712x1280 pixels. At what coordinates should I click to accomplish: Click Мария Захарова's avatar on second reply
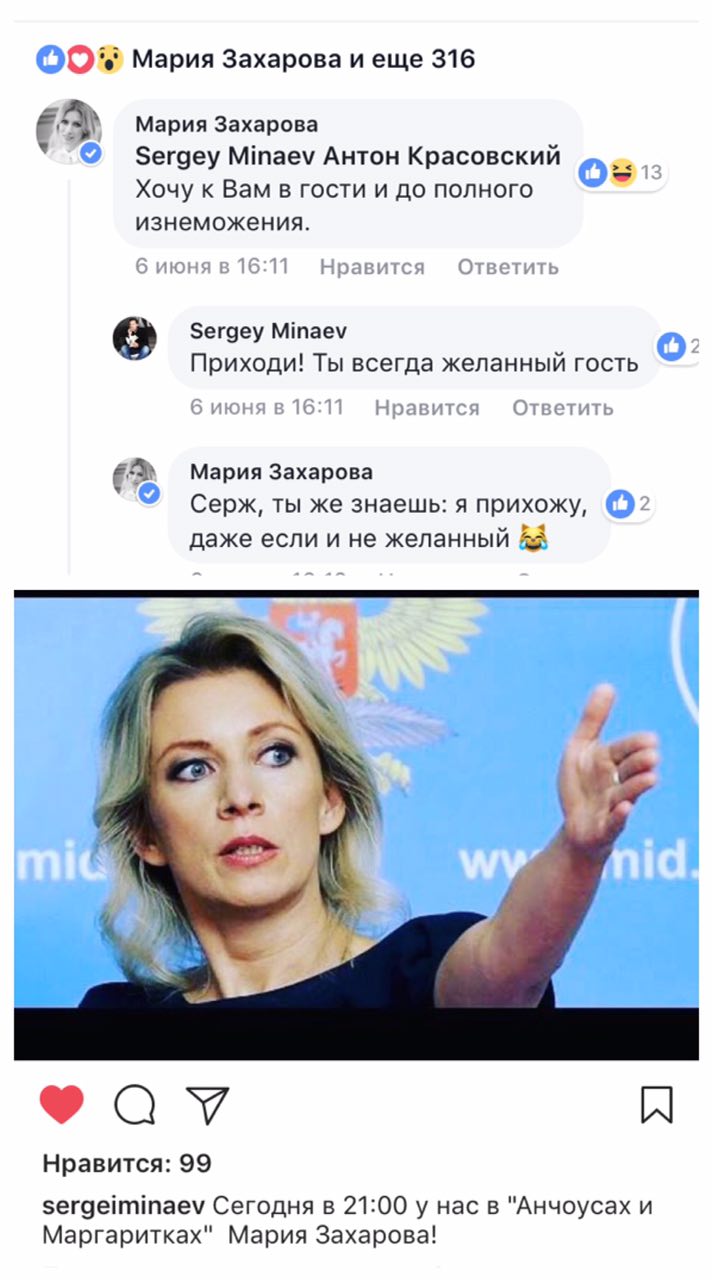pyautogui.click(x=134, y=480)
